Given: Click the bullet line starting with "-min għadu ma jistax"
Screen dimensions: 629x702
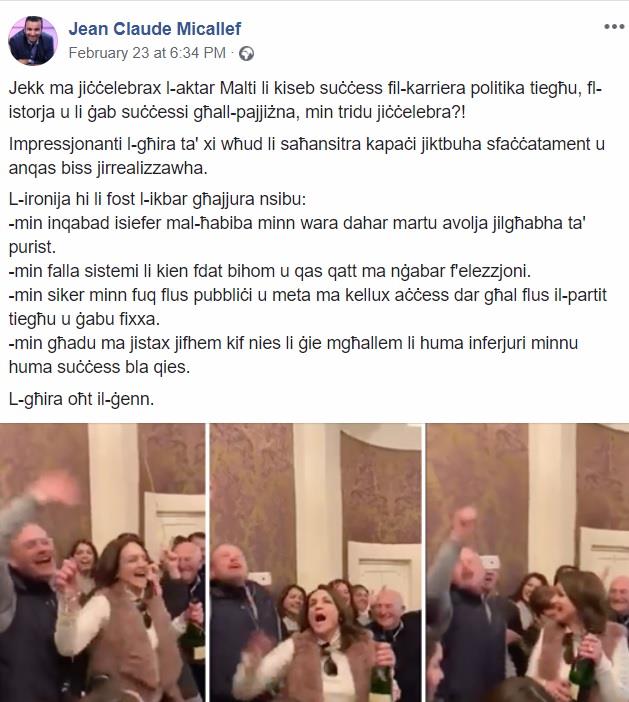Looking at the screenshot, I should tap(293, 355).
